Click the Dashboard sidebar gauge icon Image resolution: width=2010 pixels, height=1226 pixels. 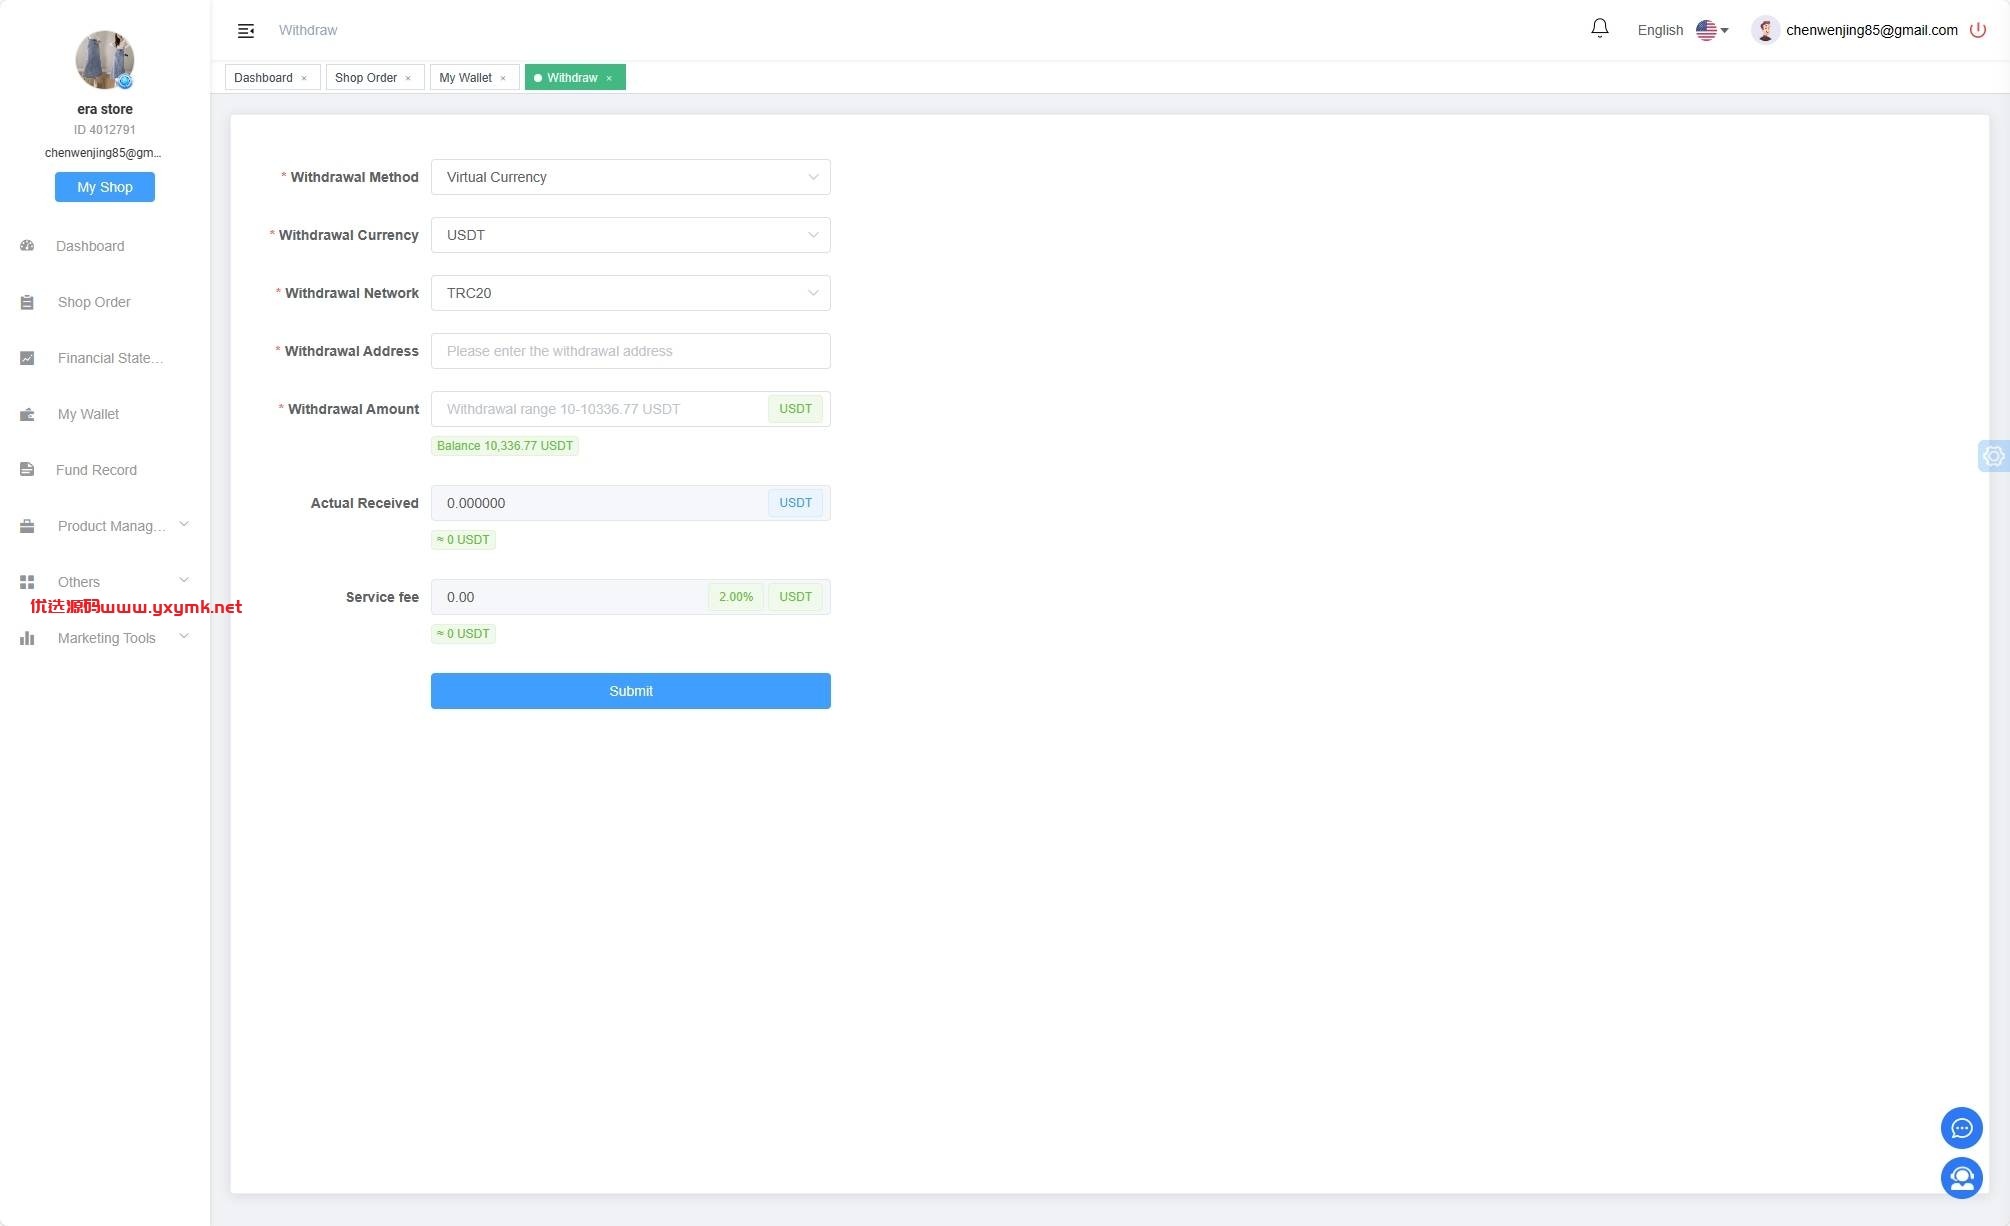[27, 246]
